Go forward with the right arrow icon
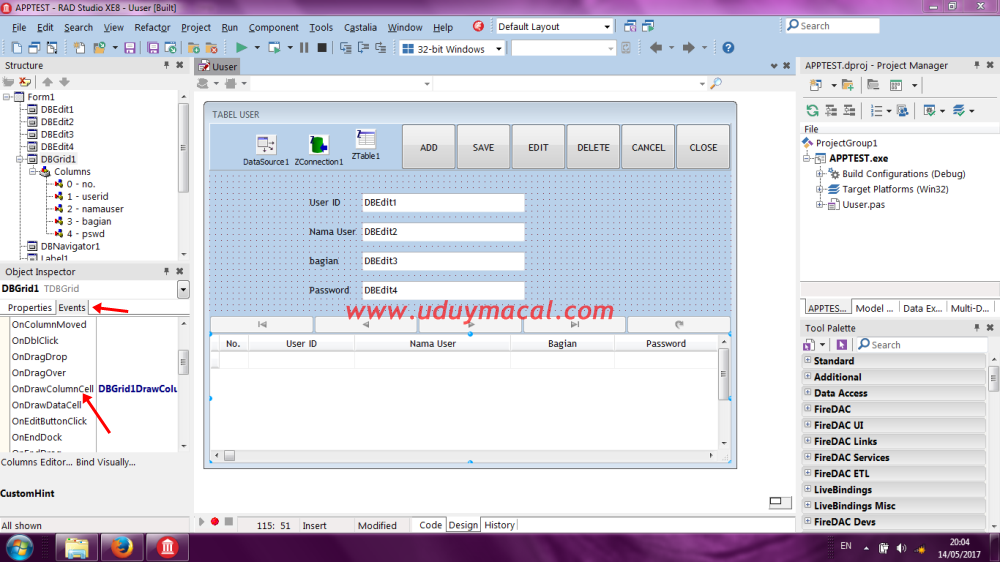This screenshot has height=562, width=1000. 688,48
